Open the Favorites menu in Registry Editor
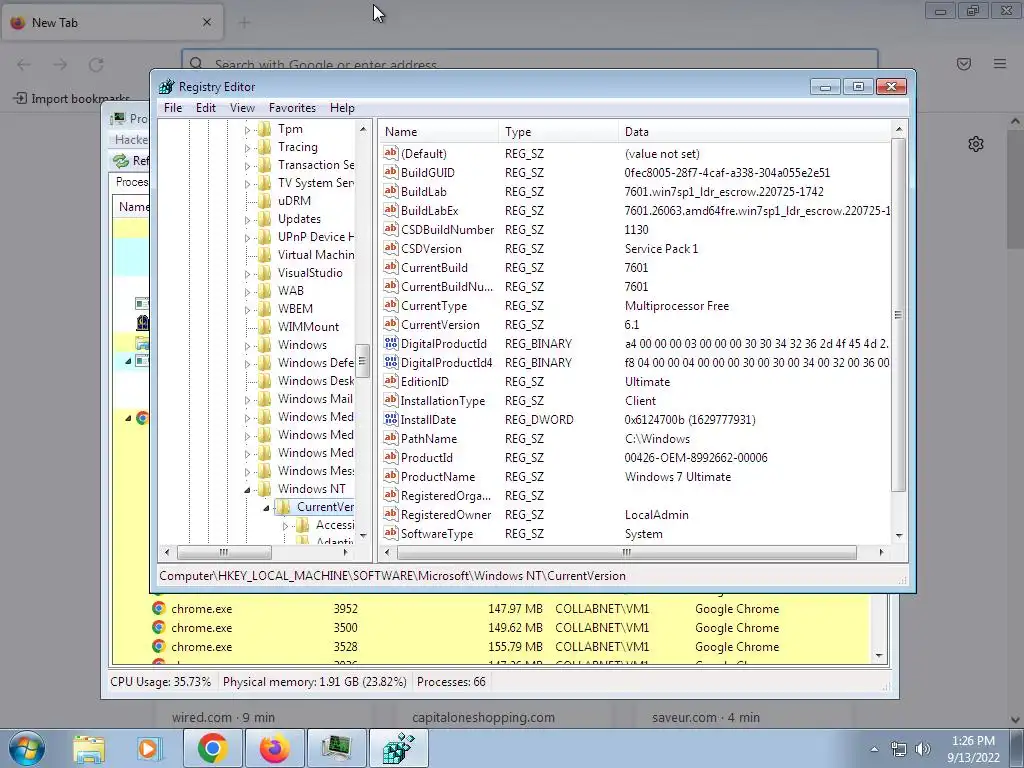1024x768 pixels. [x=292, y=108]
